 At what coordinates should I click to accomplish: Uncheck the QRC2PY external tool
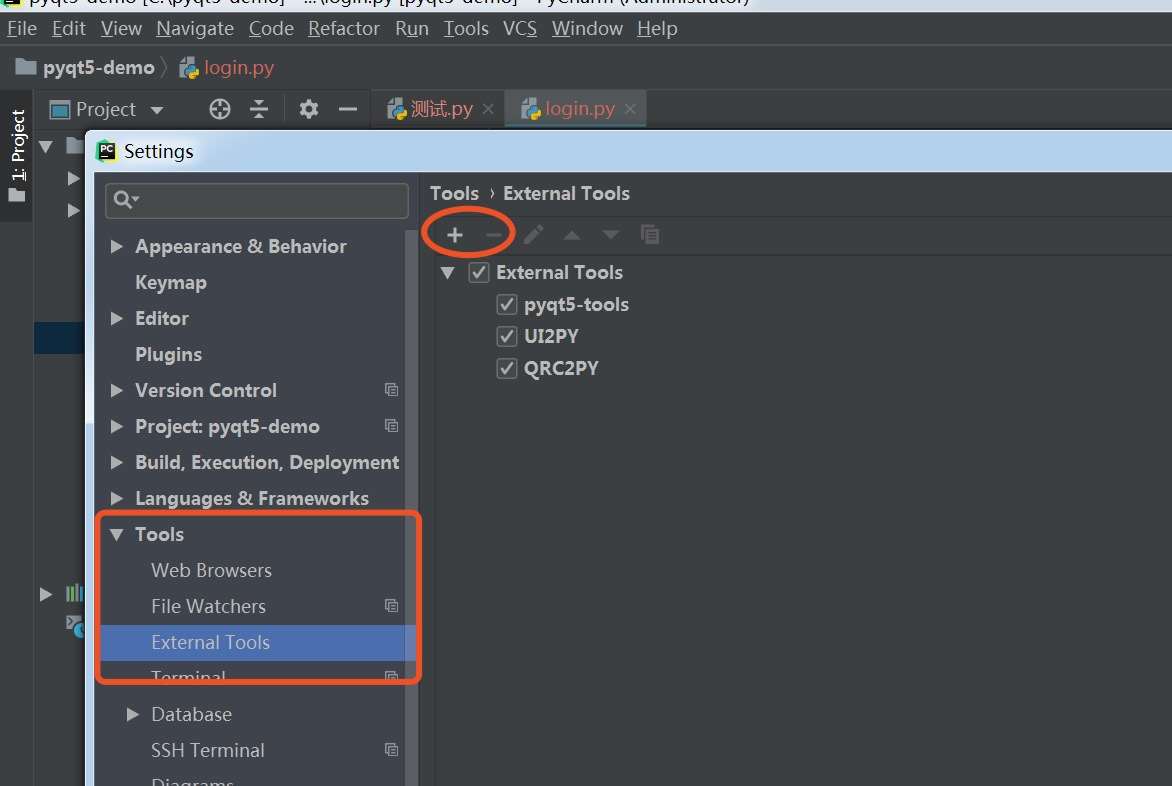coord(506,368)
